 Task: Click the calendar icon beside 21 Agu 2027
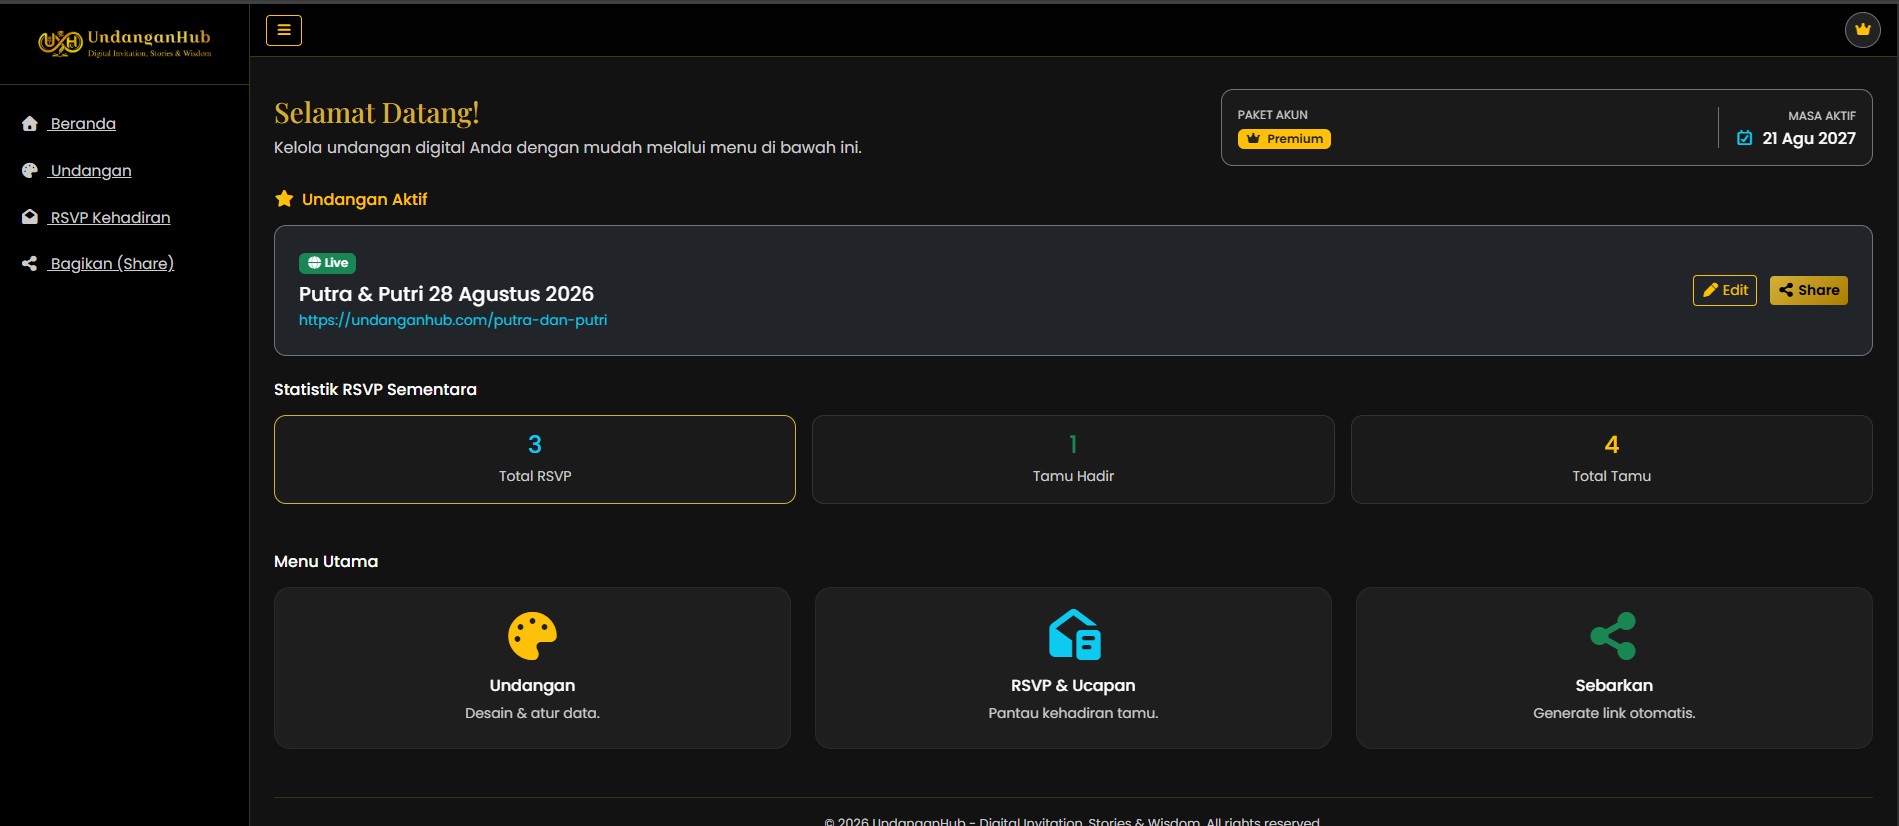tap(1745, 138)
